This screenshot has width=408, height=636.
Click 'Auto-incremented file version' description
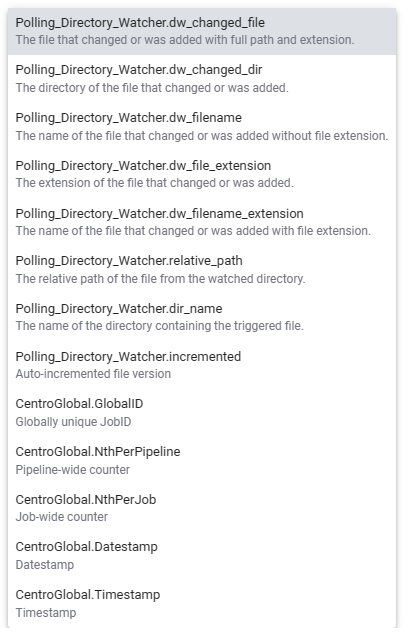click(93, 374)
